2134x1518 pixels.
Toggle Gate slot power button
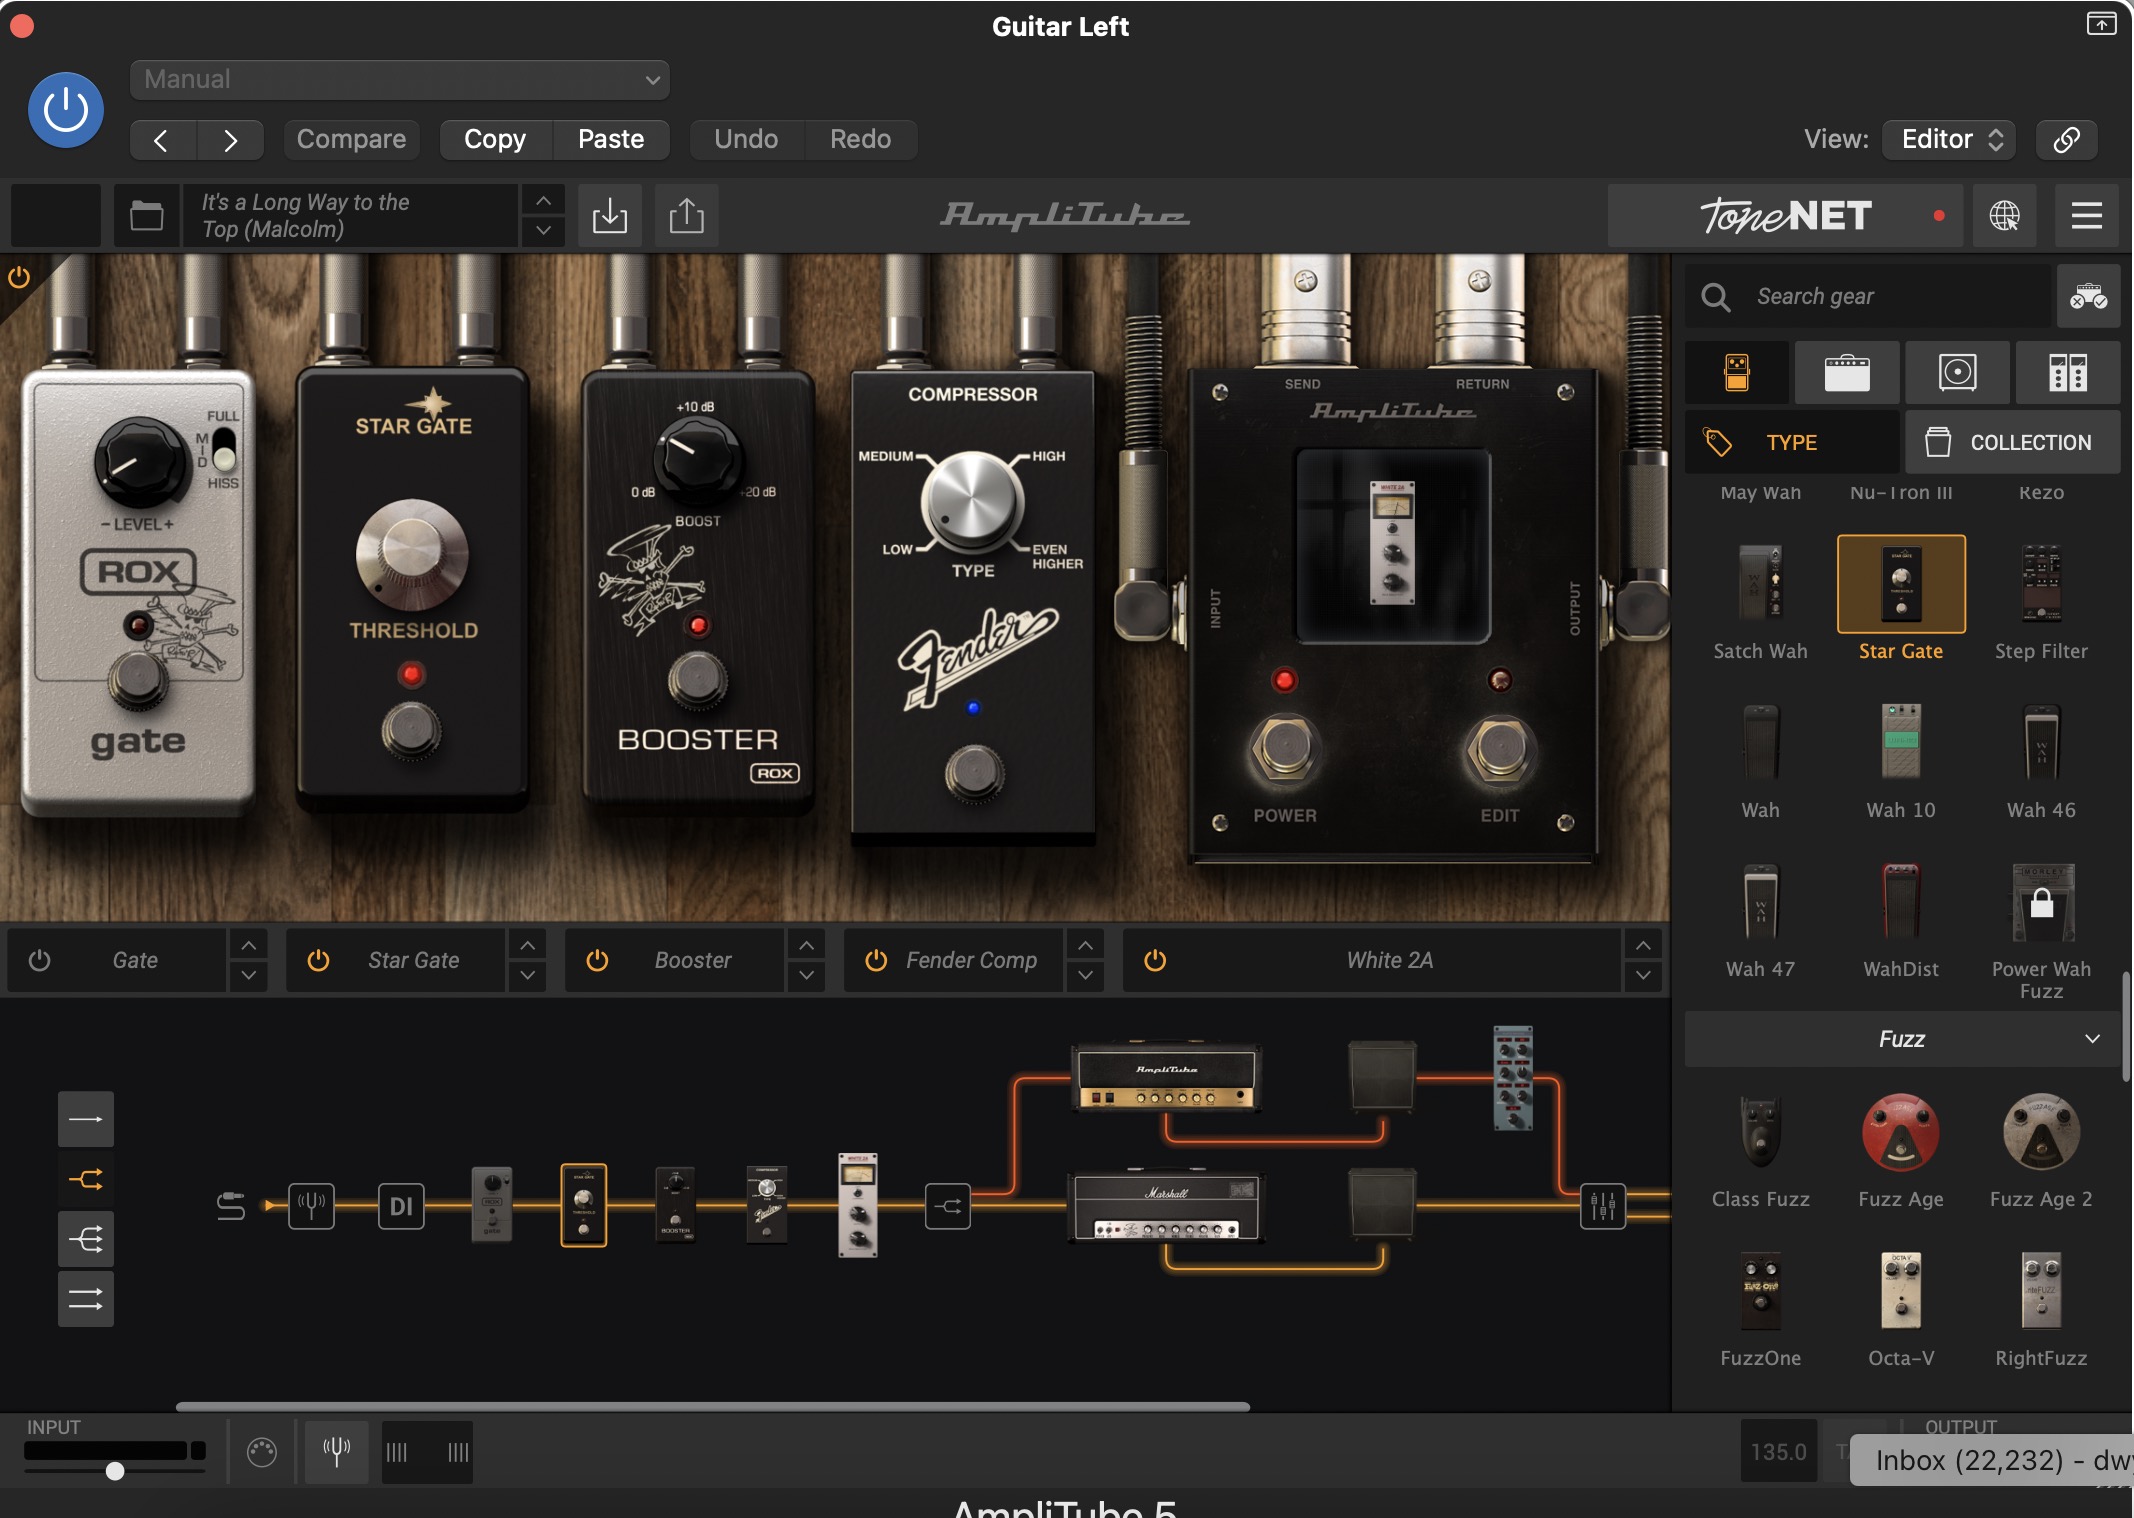point(40,960)
